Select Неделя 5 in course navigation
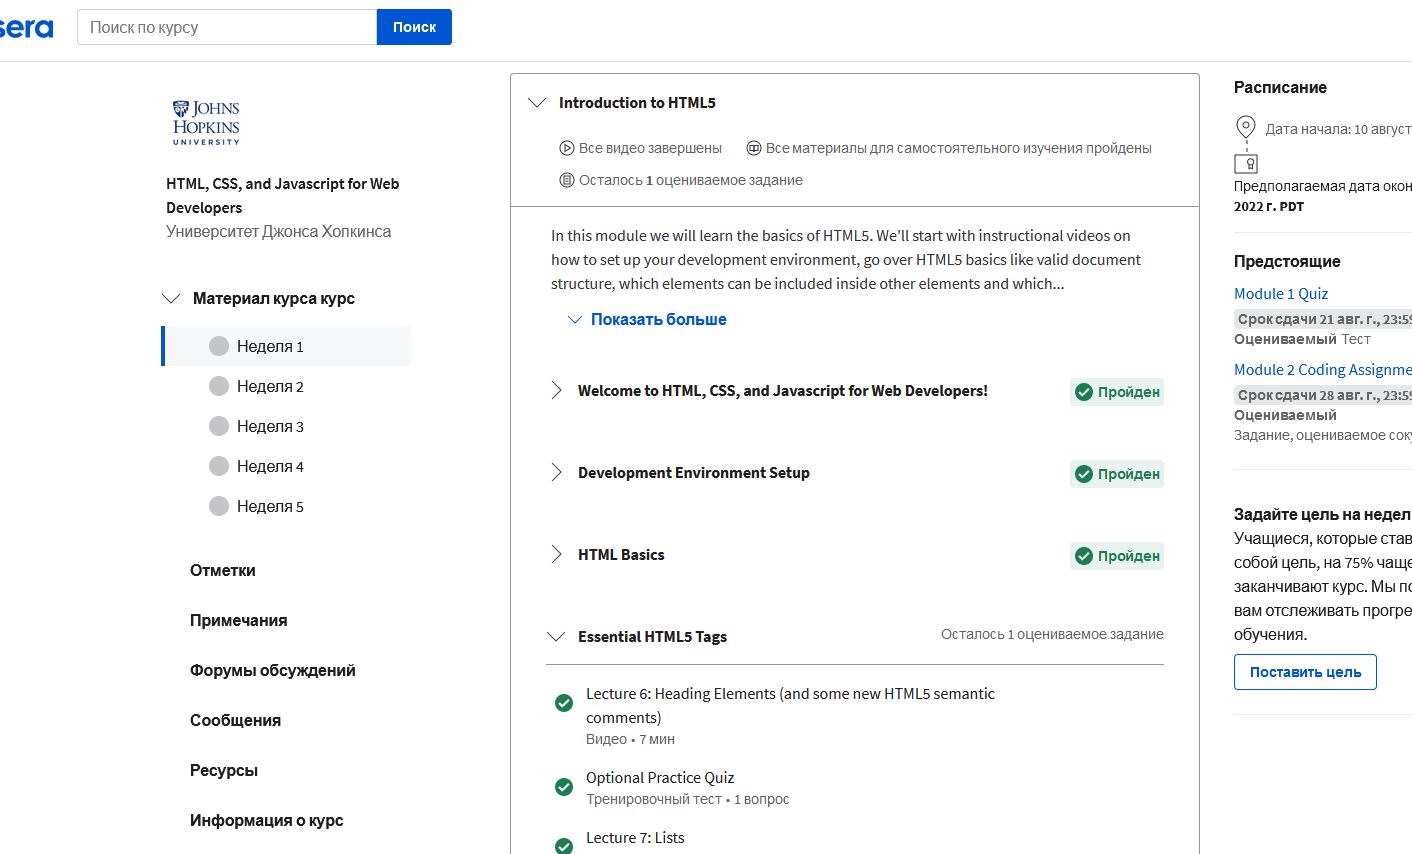 [286, 506]
